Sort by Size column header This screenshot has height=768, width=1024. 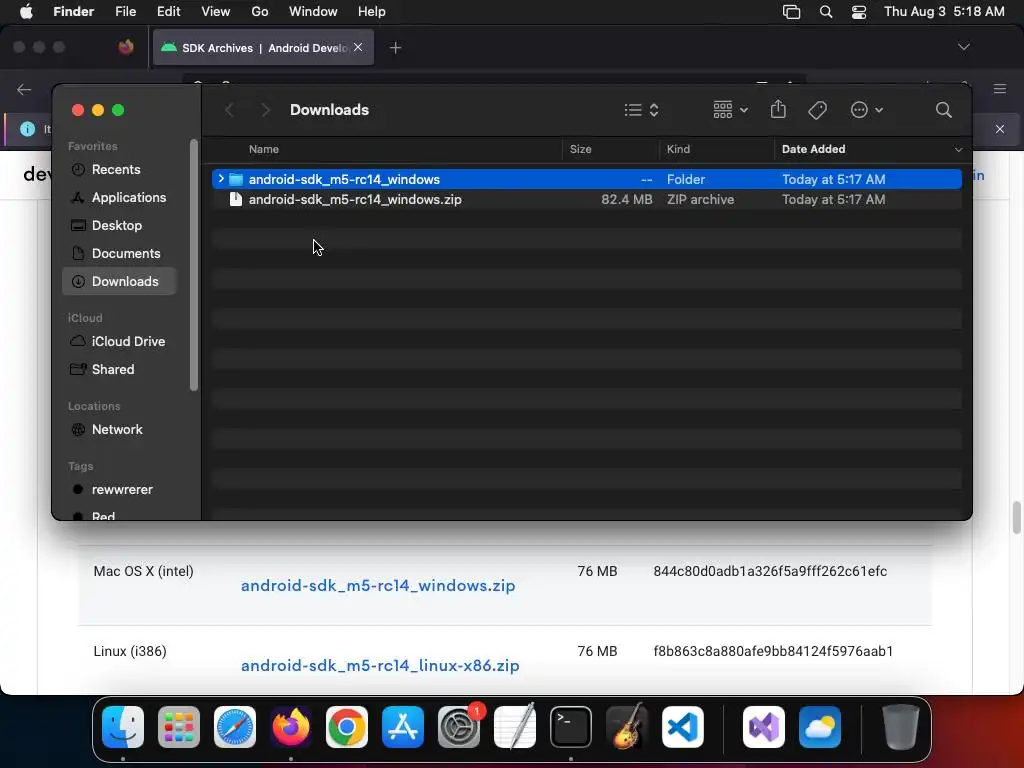[x=580, y=149]
